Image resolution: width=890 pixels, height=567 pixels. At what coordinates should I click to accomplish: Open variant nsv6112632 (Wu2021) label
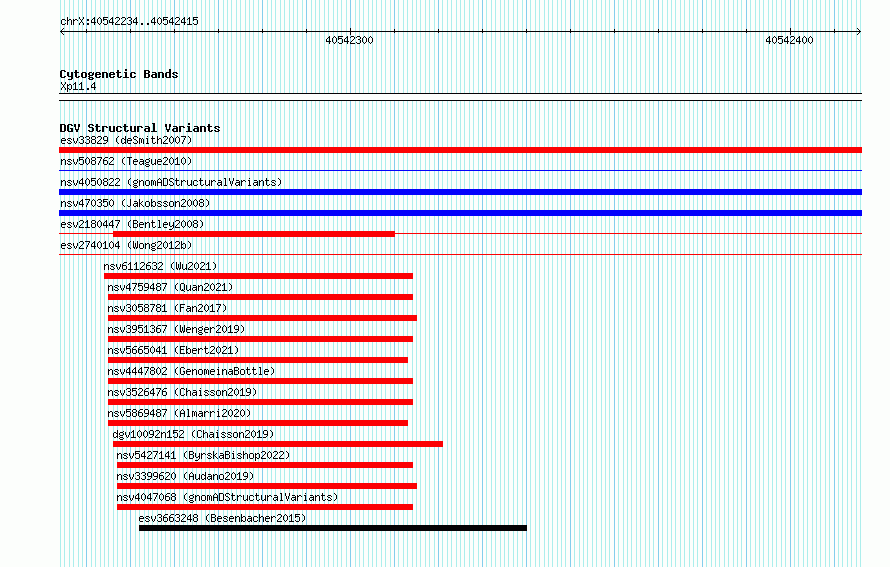click(x=160, y=266)
